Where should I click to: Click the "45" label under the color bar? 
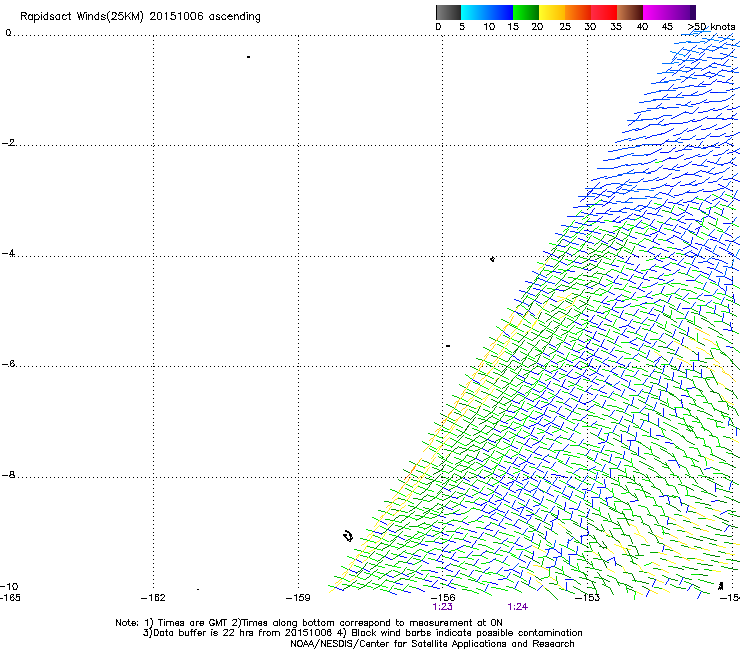pyautogui.click(x=667, y=27)
